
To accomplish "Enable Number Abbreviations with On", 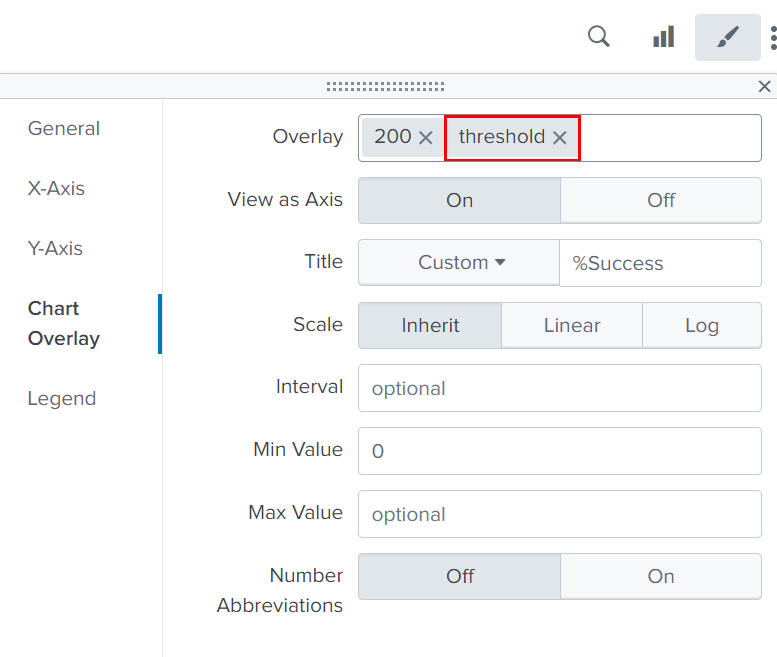I will tap(661, 576).
